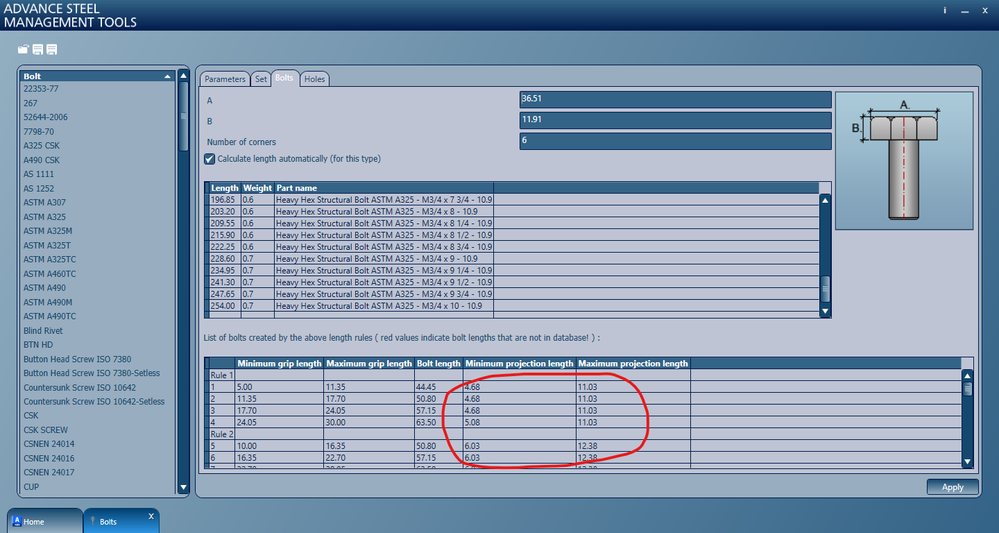This screenshot has width=999, height=533.
Task: Click the Rule 2 row label
Action: (222, 434)
